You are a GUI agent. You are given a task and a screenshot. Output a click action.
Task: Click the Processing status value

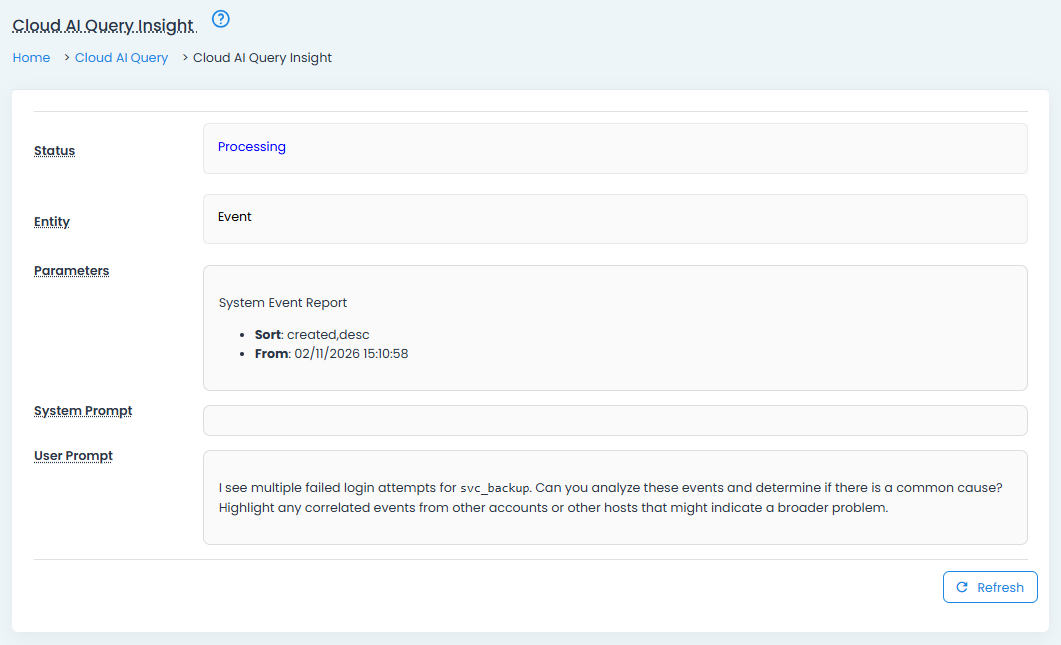[x=252, y=147]
